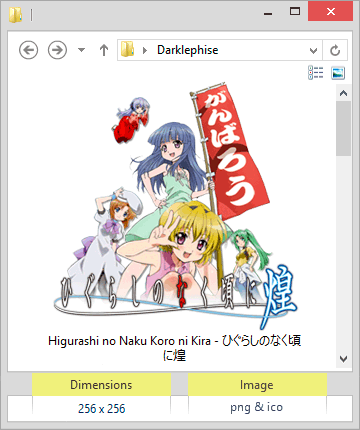Switch to details list view
The width and height of the screenshot is (360, 430).
[x=315, y=73]
